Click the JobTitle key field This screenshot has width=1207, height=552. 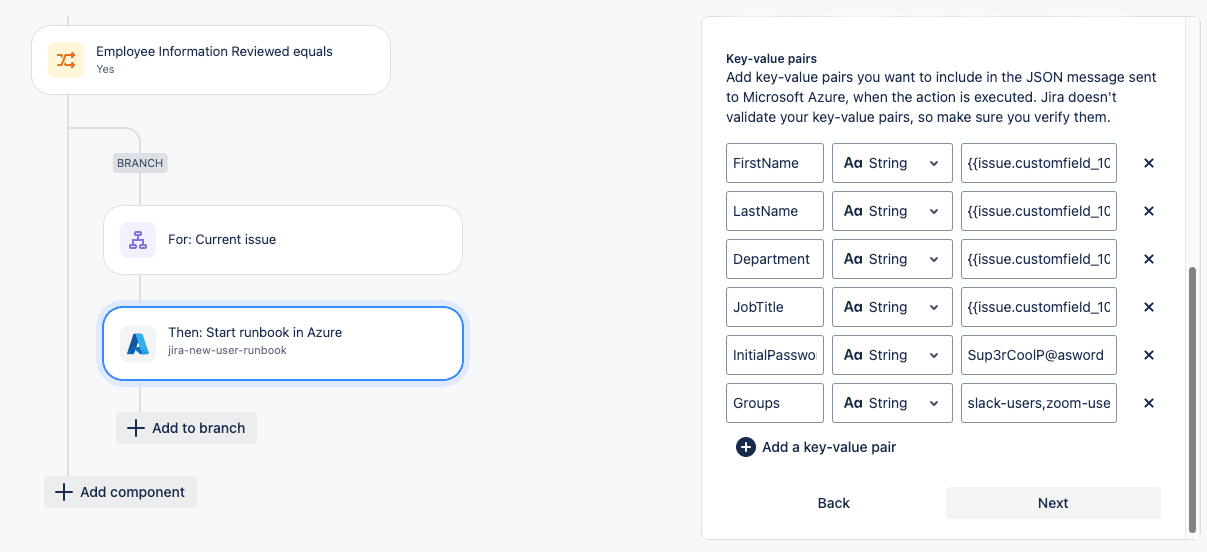pos(775,307)
